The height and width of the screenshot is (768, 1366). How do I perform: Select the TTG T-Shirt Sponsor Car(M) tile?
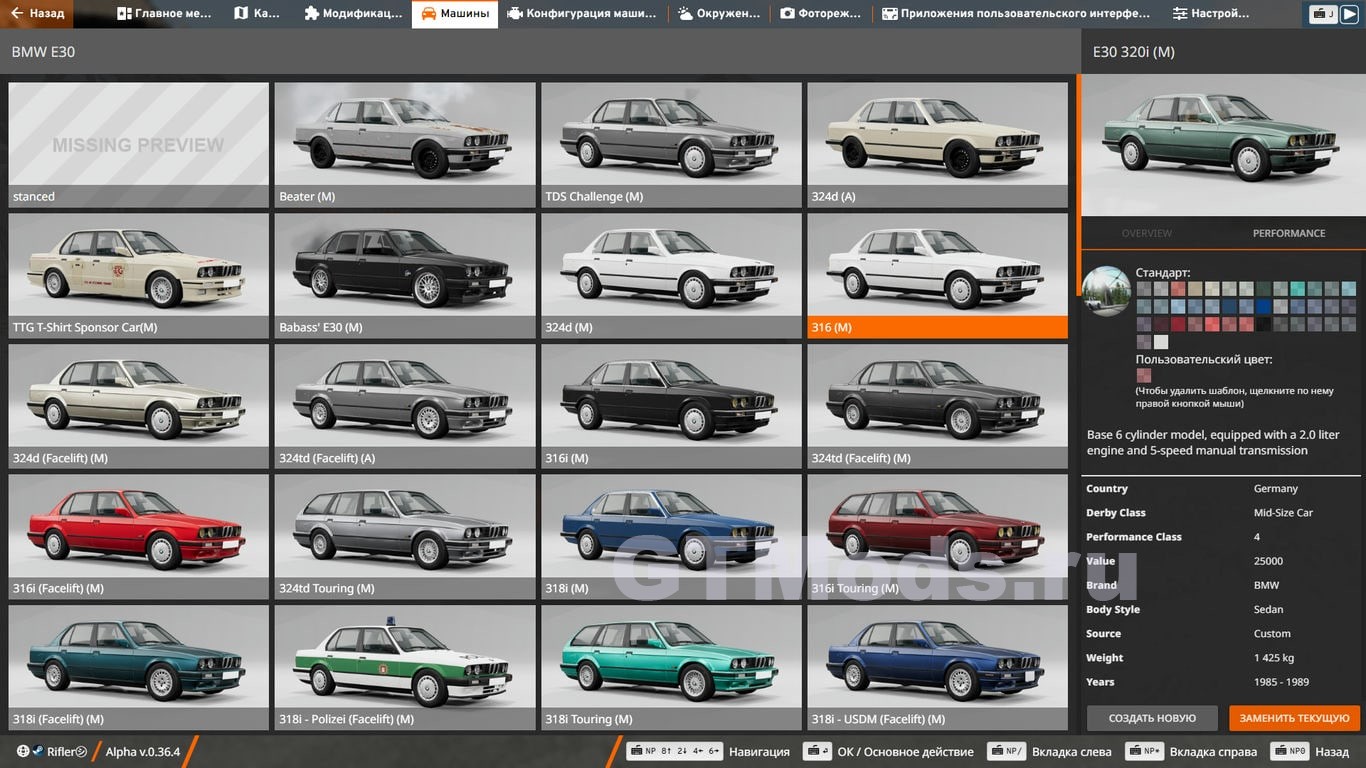coord(139,275)
